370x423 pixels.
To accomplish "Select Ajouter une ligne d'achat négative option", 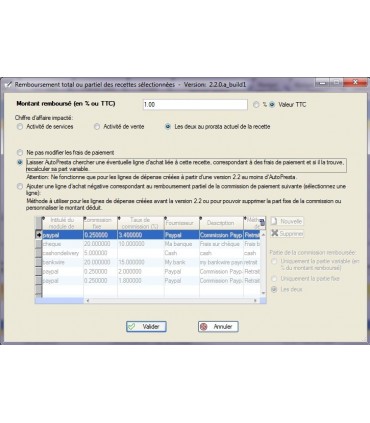I will [20, 186].
